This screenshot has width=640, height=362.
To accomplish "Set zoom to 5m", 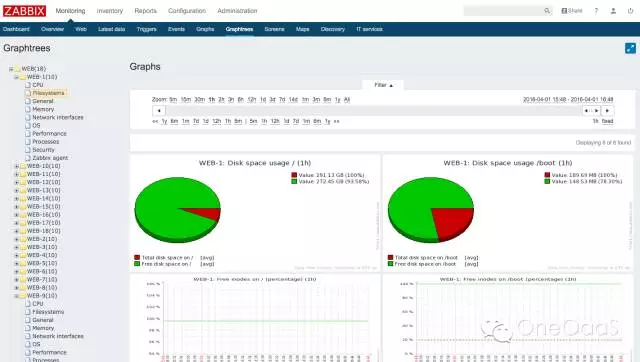I will point(173,100).
